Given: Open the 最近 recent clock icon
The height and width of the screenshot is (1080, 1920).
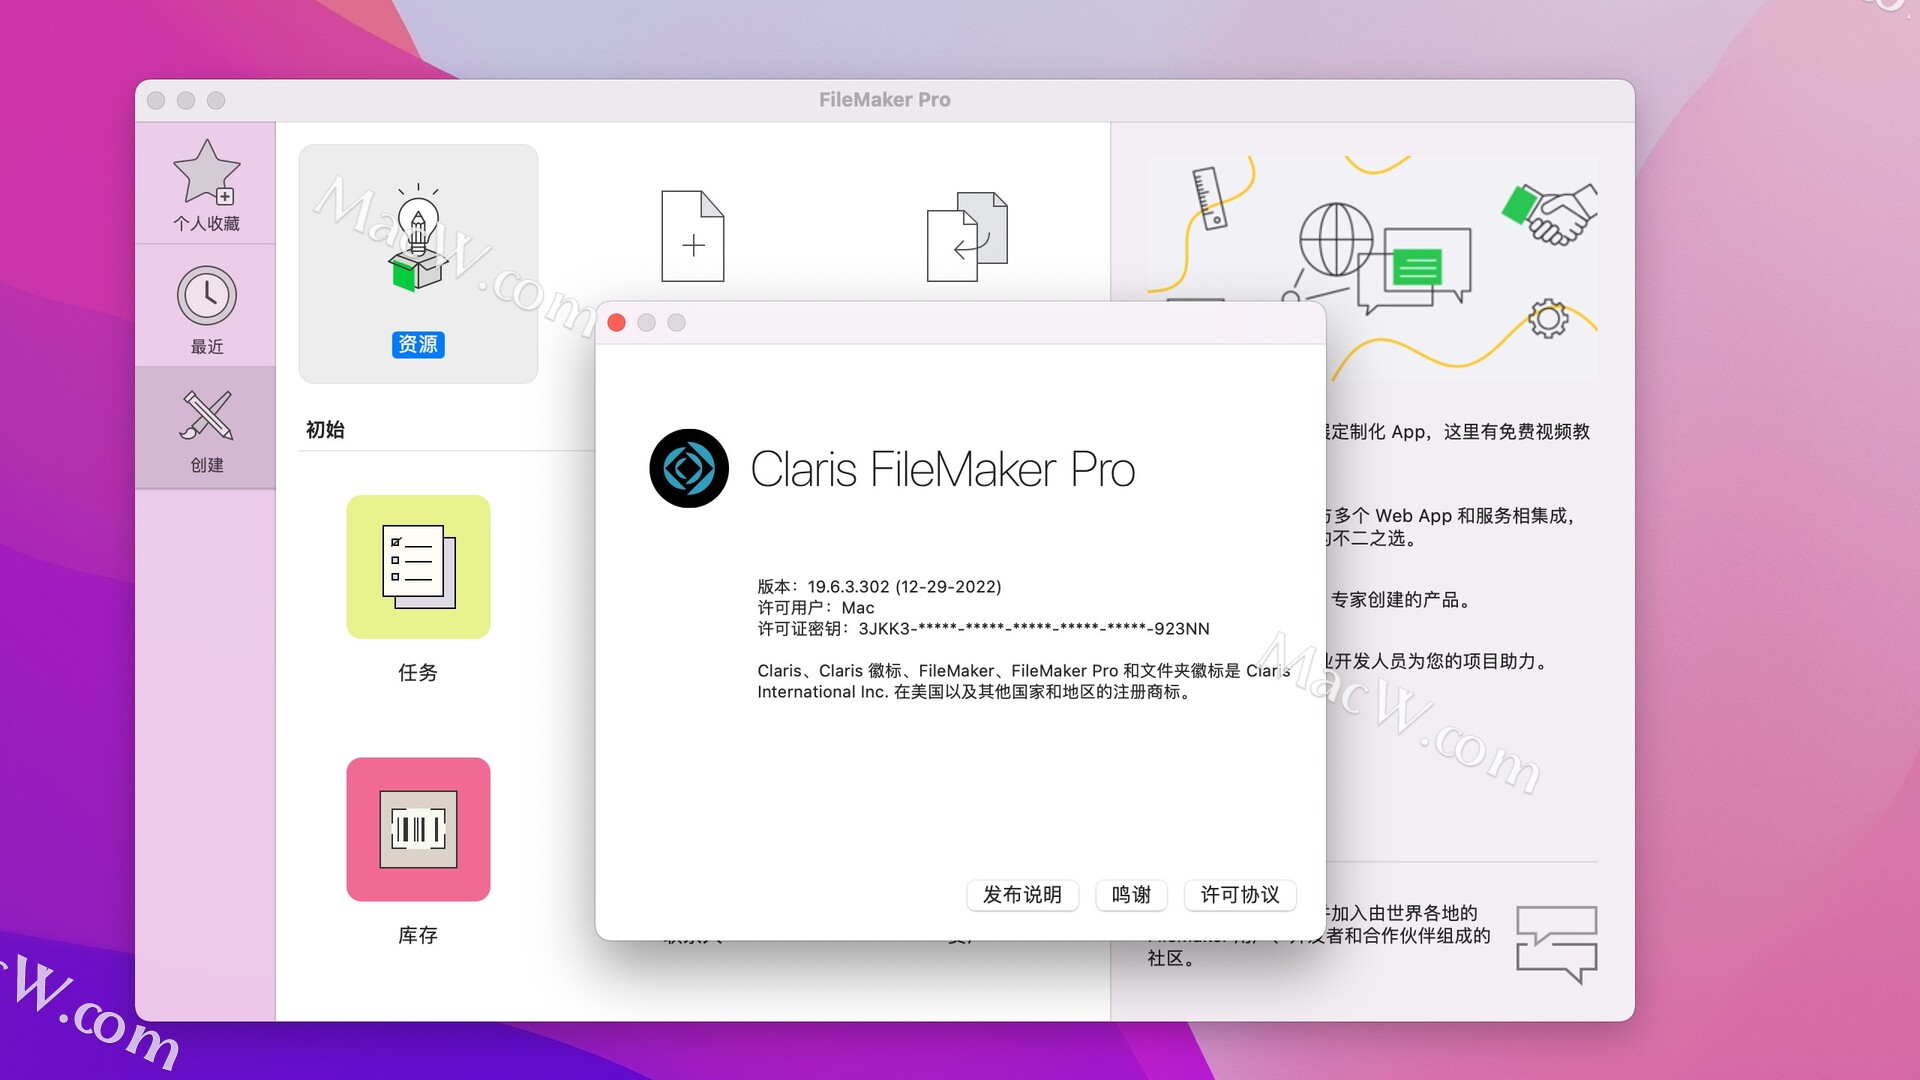Looking at the screenshot, I should (x=207, y=295).
